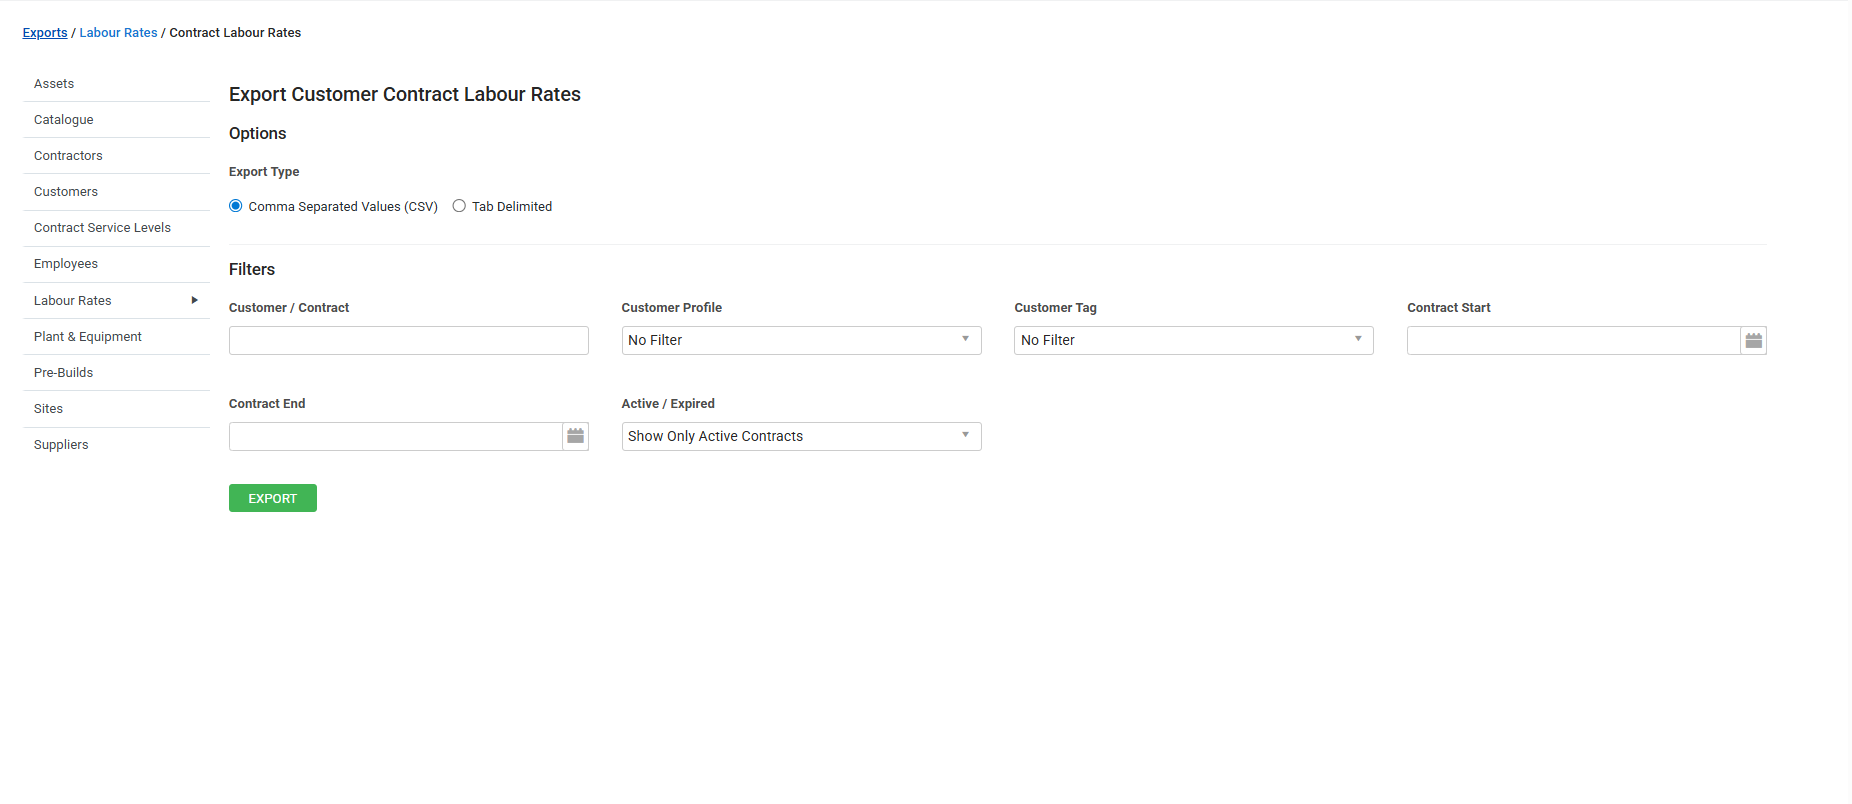Image resolution: width=1852 pixels, height=804 pixels.
Task: Select the Tab Delimited export type
Action: coord(459,206)
